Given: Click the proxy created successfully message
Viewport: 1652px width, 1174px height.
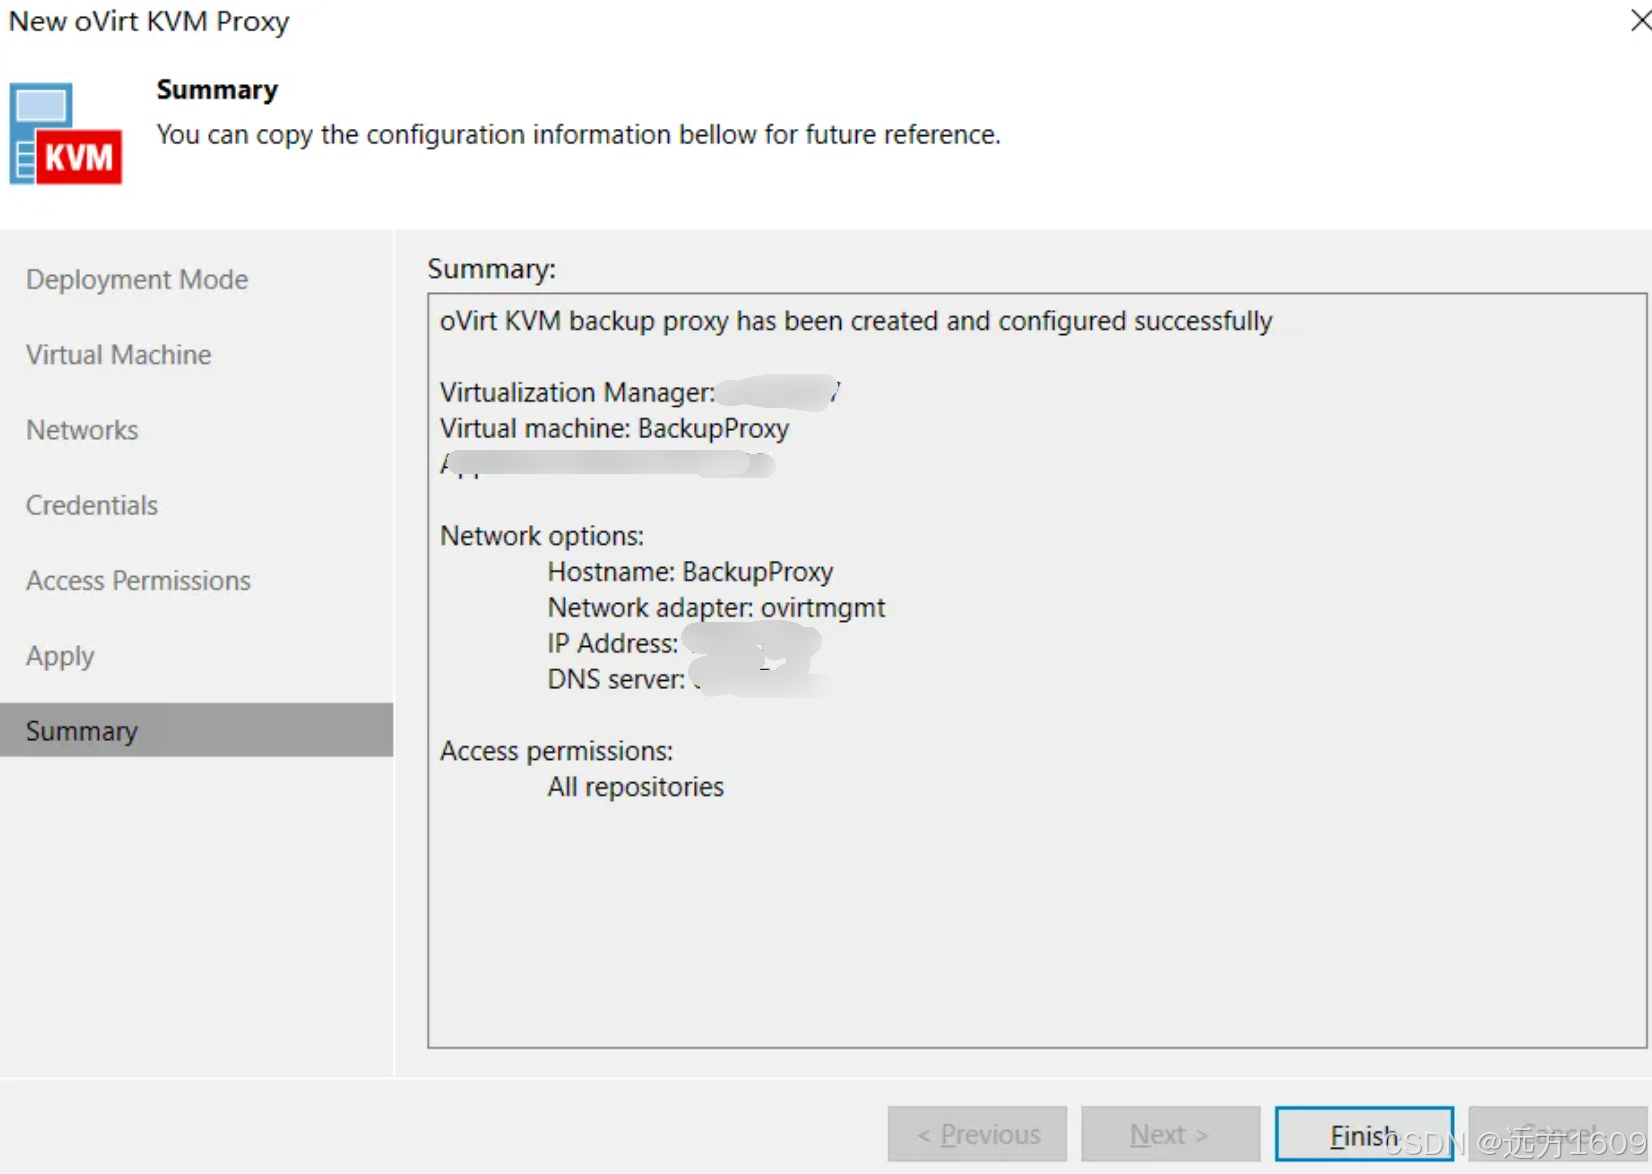Looking at the screenshot, I should 856,321.
